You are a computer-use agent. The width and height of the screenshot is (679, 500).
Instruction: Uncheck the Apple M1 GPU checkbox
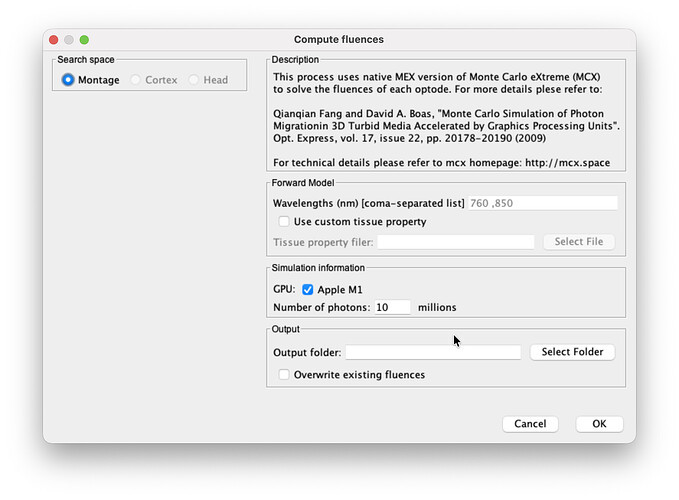[307, 290]
